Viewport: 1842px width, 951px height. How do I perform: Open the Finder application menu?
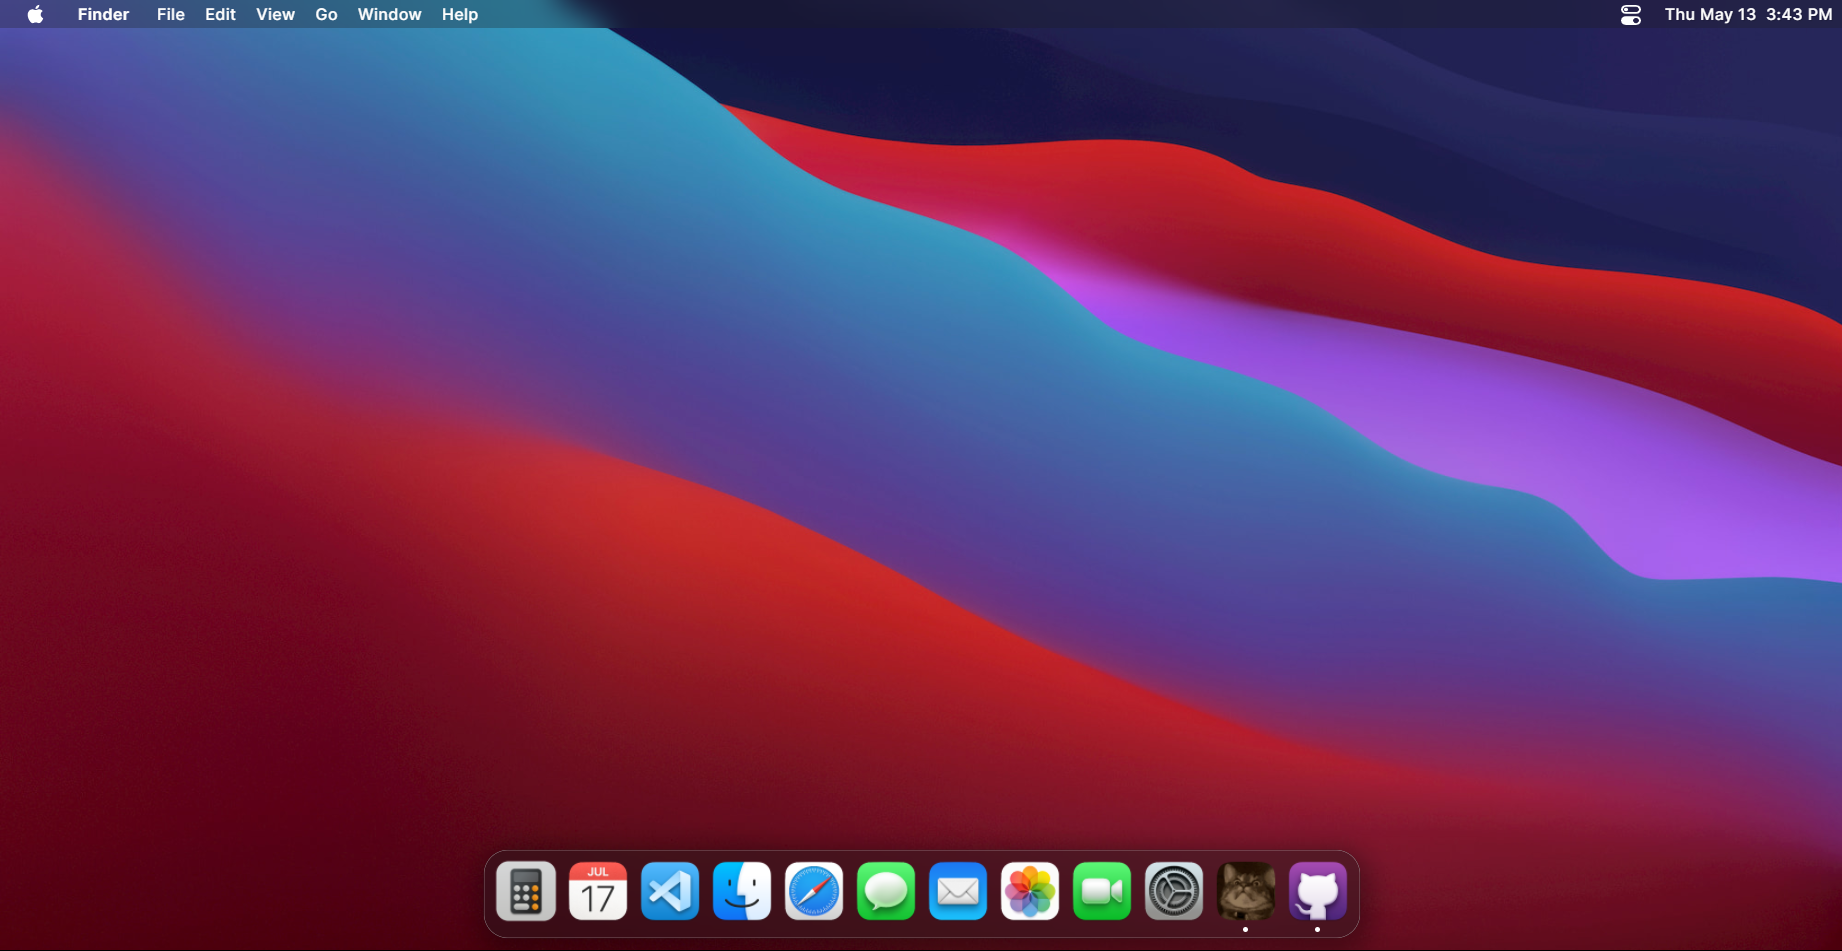(103, 14)
